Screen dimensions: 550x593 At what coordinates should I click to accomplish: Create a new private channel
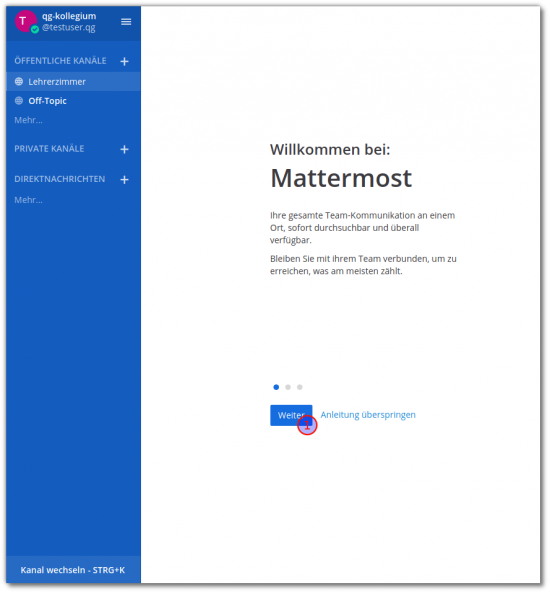pos(124,149)
